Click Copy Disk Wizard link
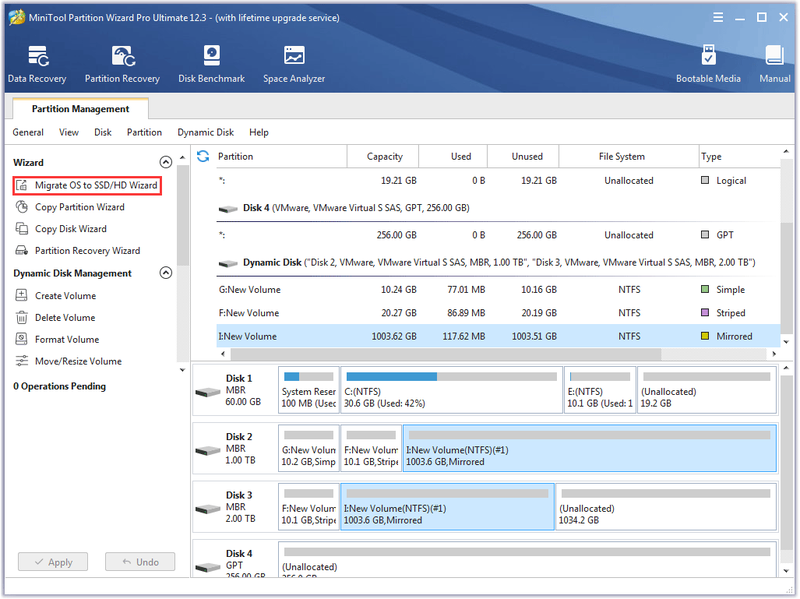 click(70, 229)
